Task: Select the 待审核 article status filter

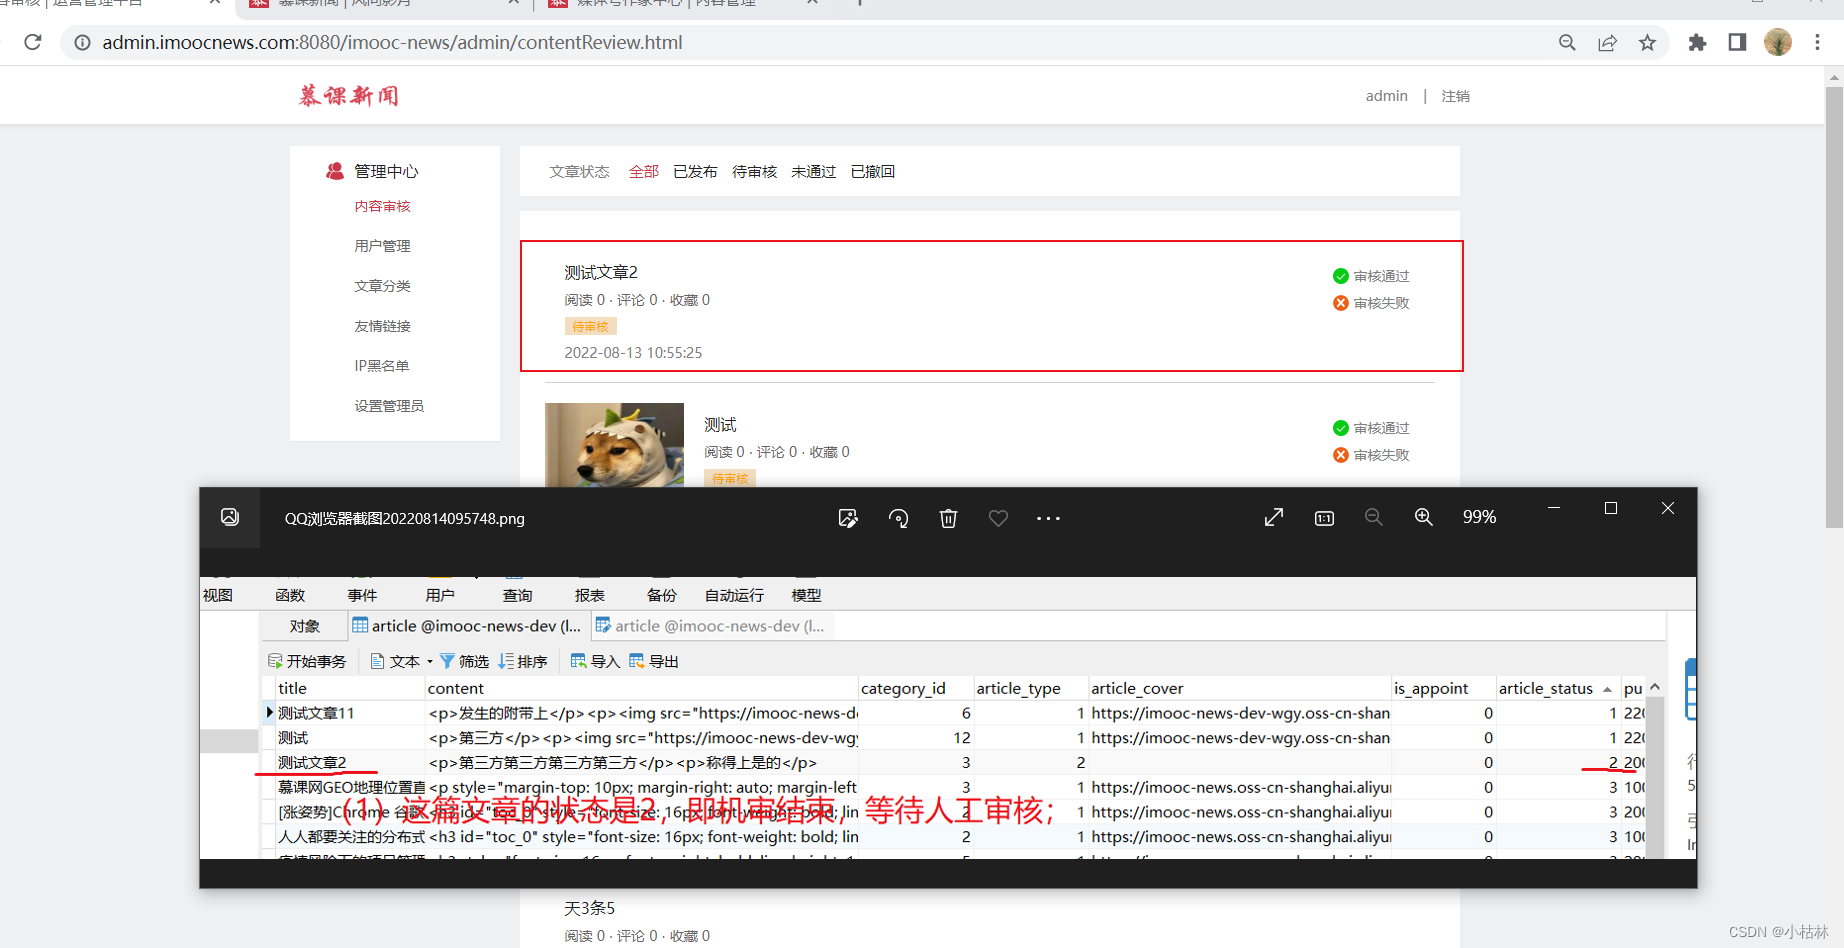Action: (x=754, y=171)
